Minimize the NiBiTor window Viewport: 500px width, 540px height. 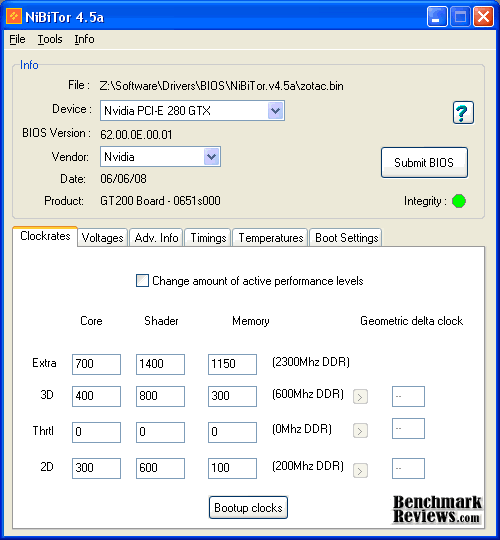click(x=437, y=17)
